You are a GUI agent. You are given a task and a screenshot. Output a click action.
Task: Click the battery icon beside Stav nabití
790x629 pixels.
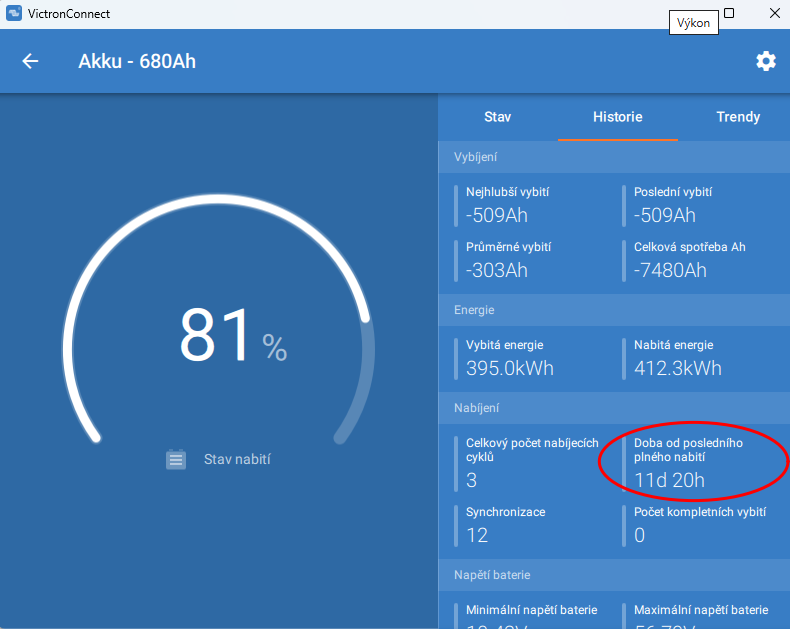coord(176,459)
